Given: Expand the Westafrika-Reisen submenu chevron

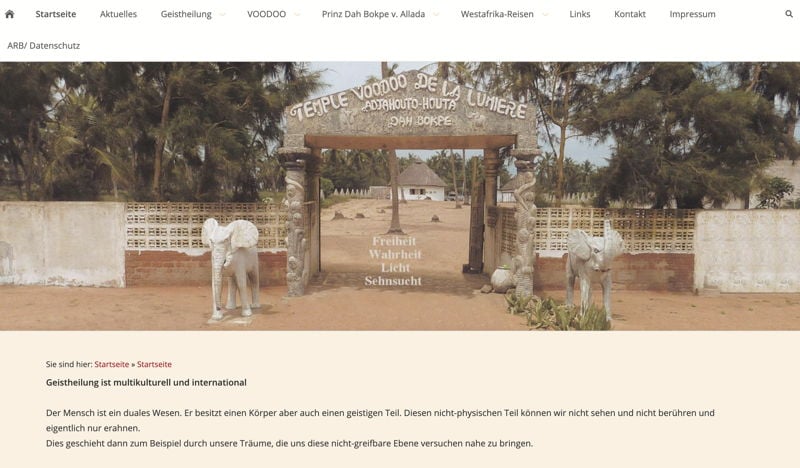Looking at the screenshot, I should (x=545, y=15).
